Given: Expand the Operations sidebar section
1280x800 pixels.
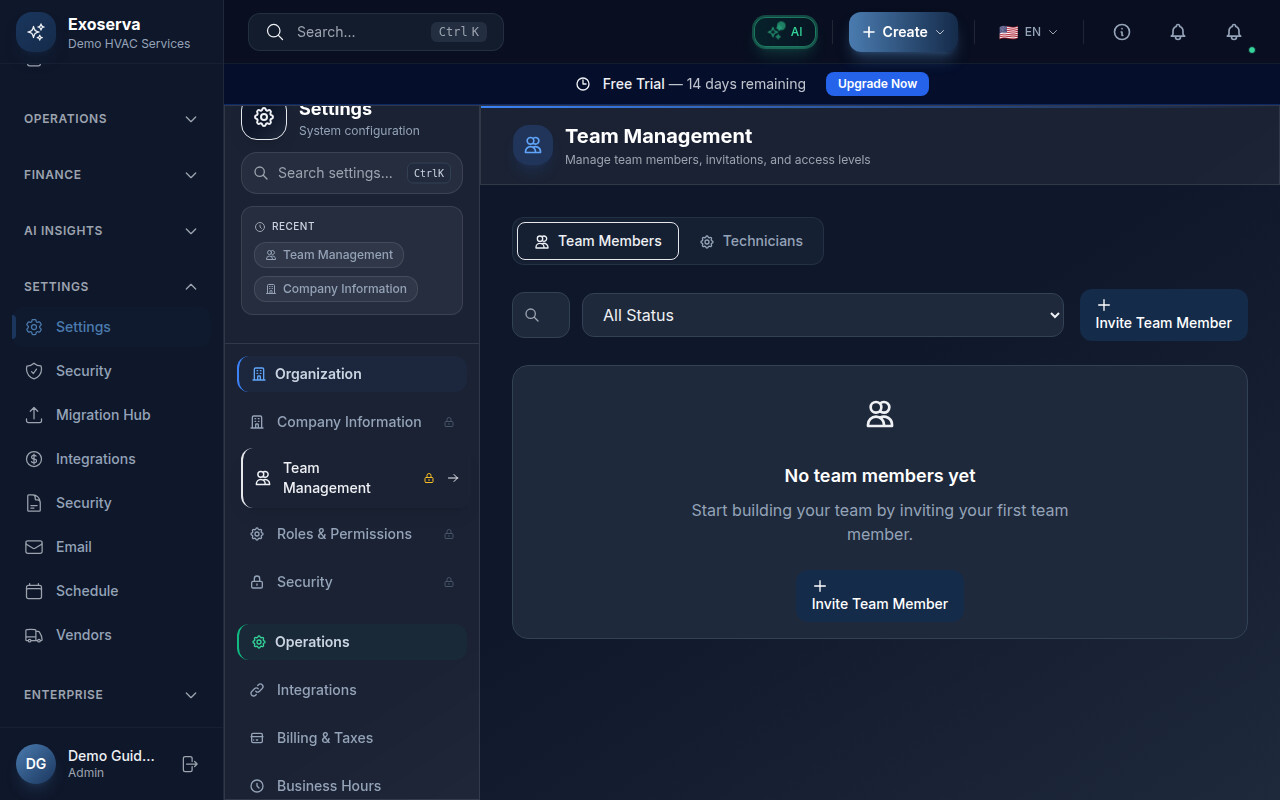Looking at the screenshot, I should [x=111, y=119].
